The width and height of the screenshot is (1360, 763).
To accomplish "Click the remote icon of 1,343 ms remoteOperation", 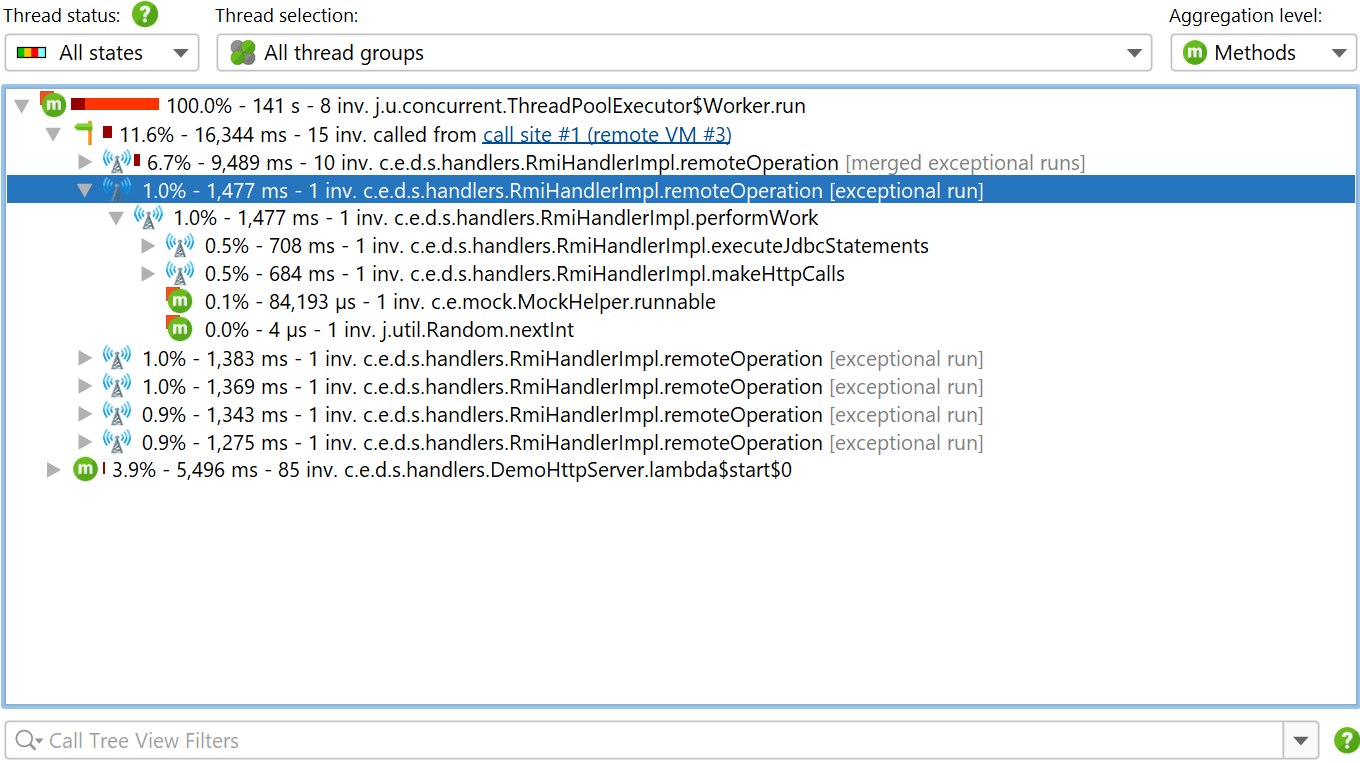I will [117, 413].
